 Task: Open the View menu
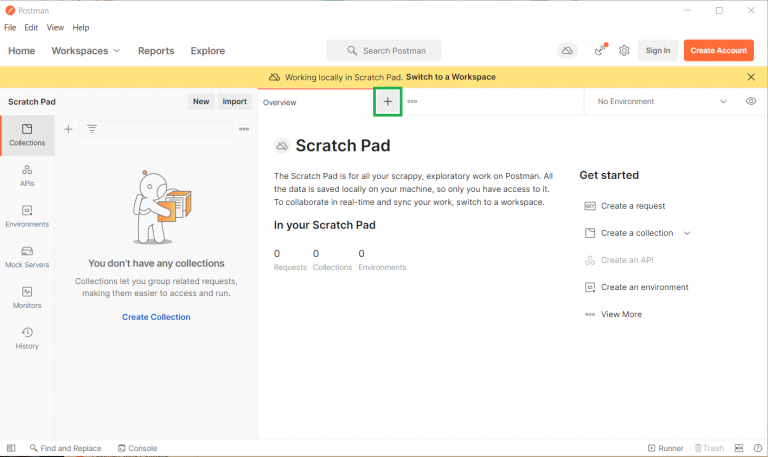tap(55, 27)
